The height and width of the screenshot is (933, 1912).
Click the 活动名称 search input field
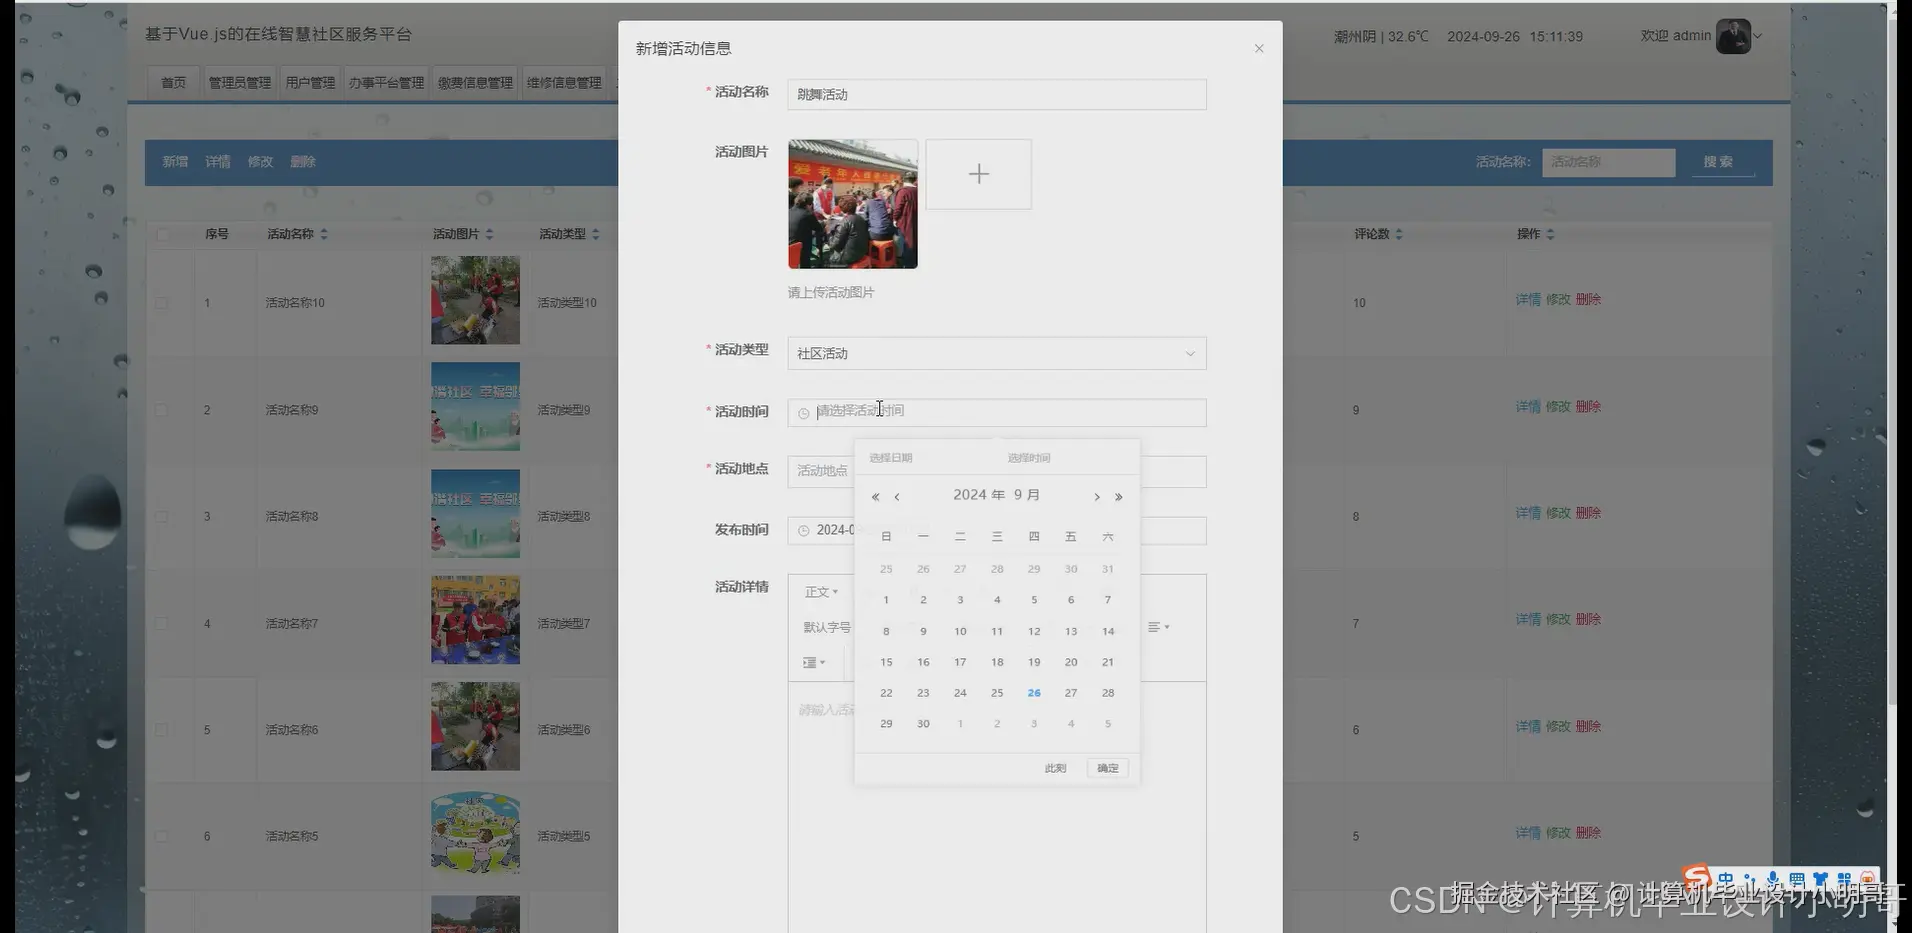pyautogui.click(x=1608, y=161)
